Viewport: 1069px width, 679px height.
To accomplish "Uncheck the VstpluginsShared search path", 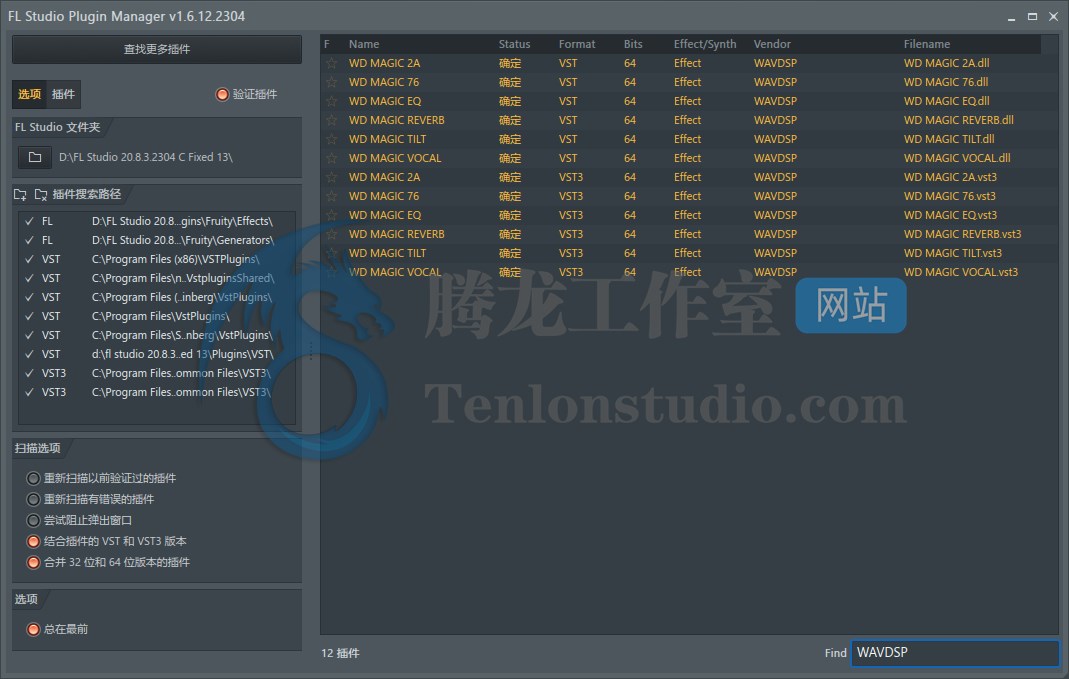I will [x=29, y=278].
